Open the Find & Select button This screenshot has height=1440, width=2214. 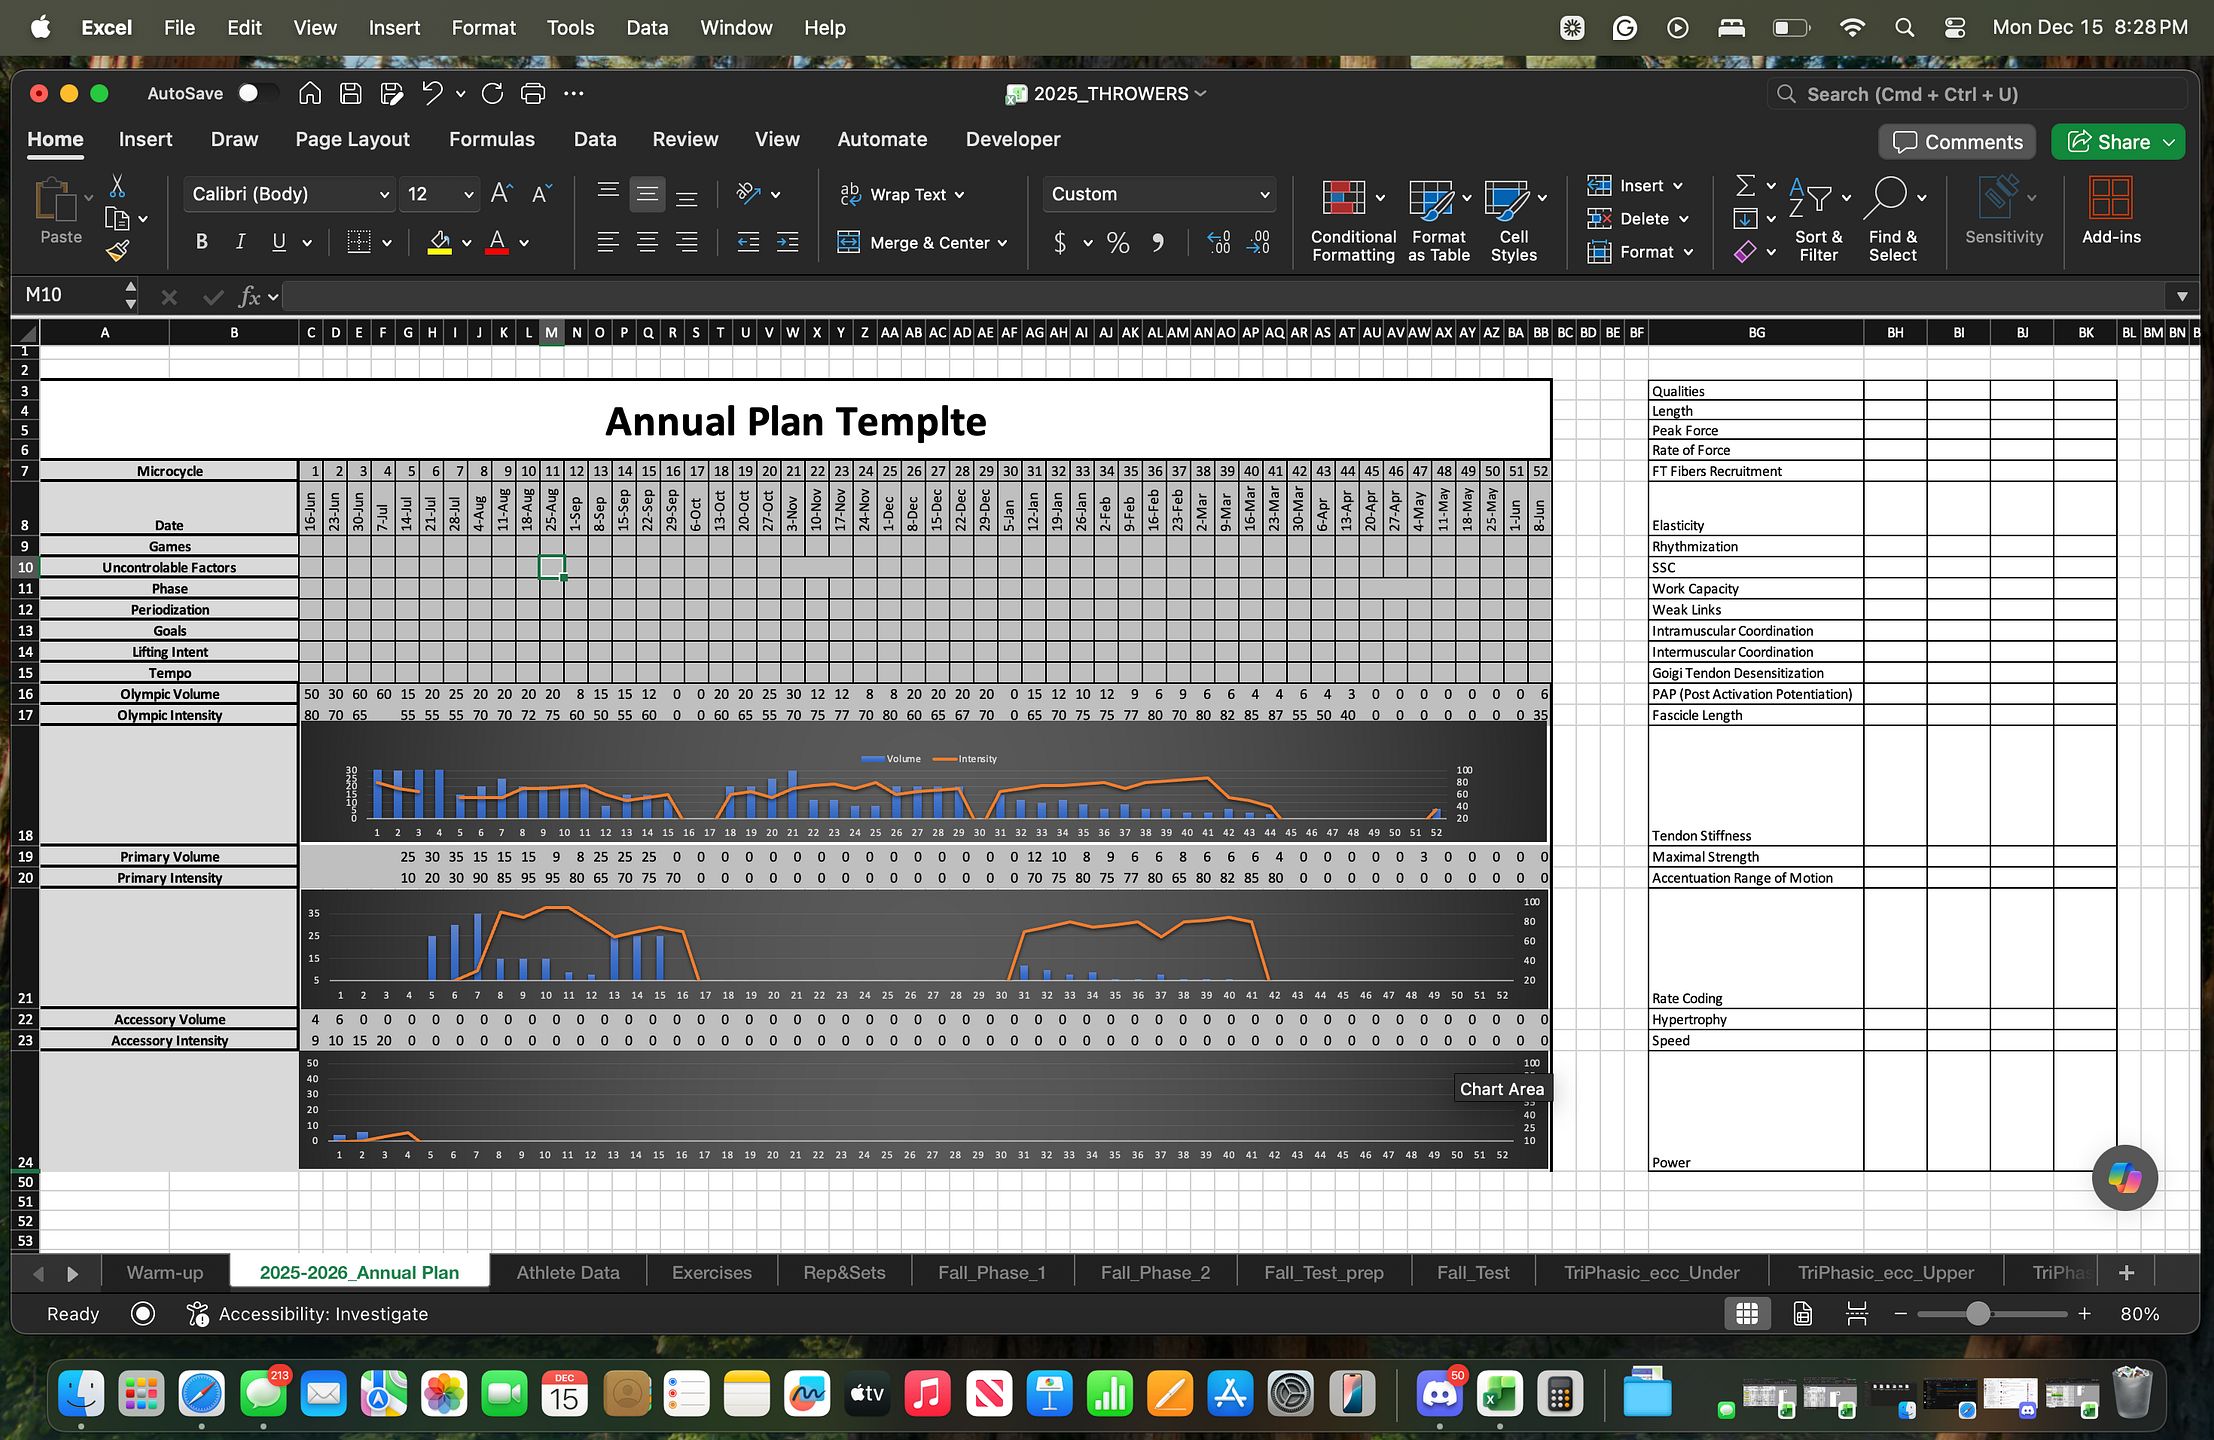1893,220
